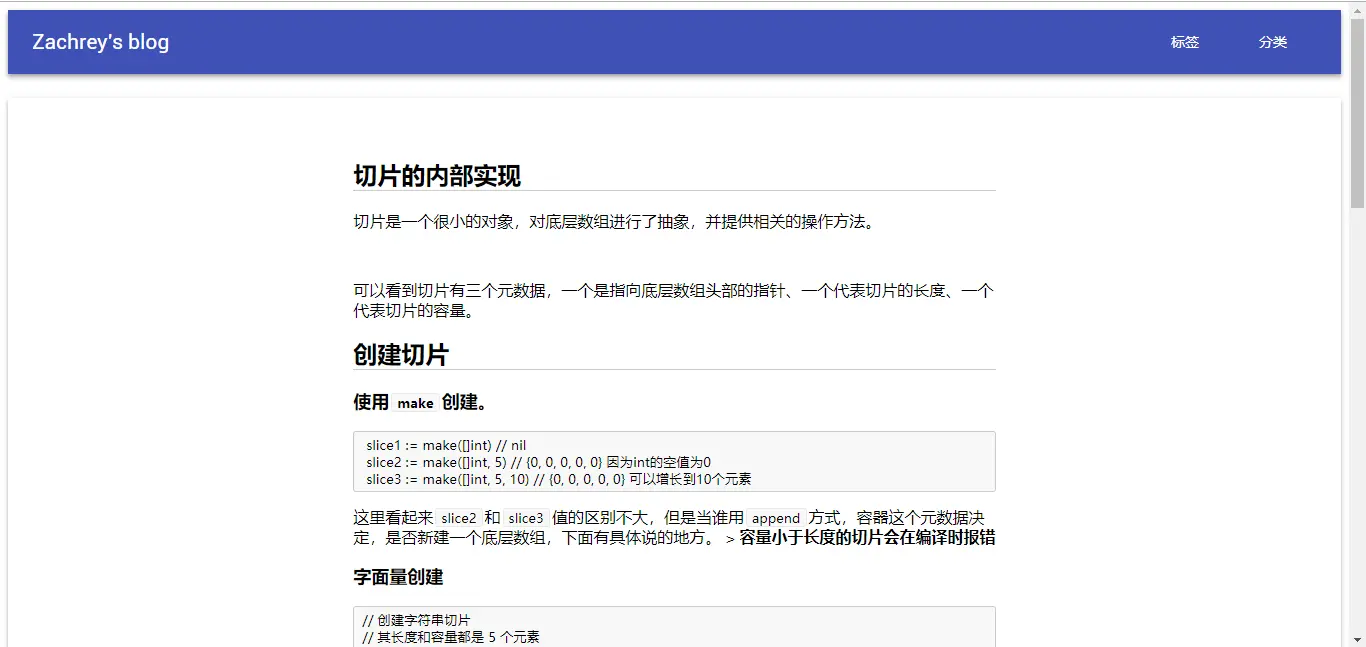Viewport: 1366px width, 647px height.
Task: Click the inline code slice3
Action: point(527,517)
